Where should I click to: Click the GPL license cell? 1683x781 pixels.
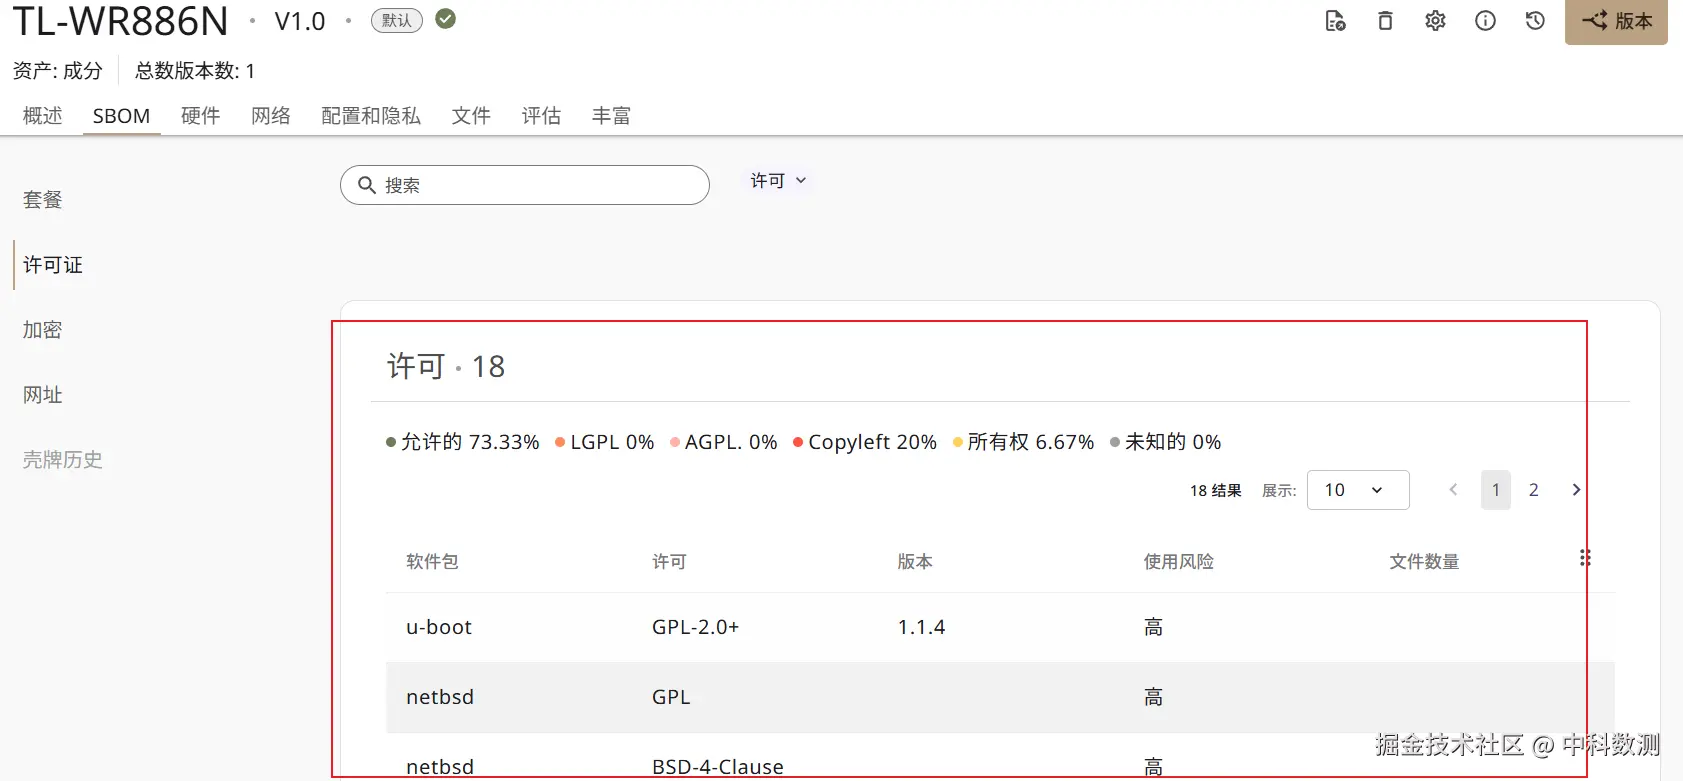click(671, 697)
